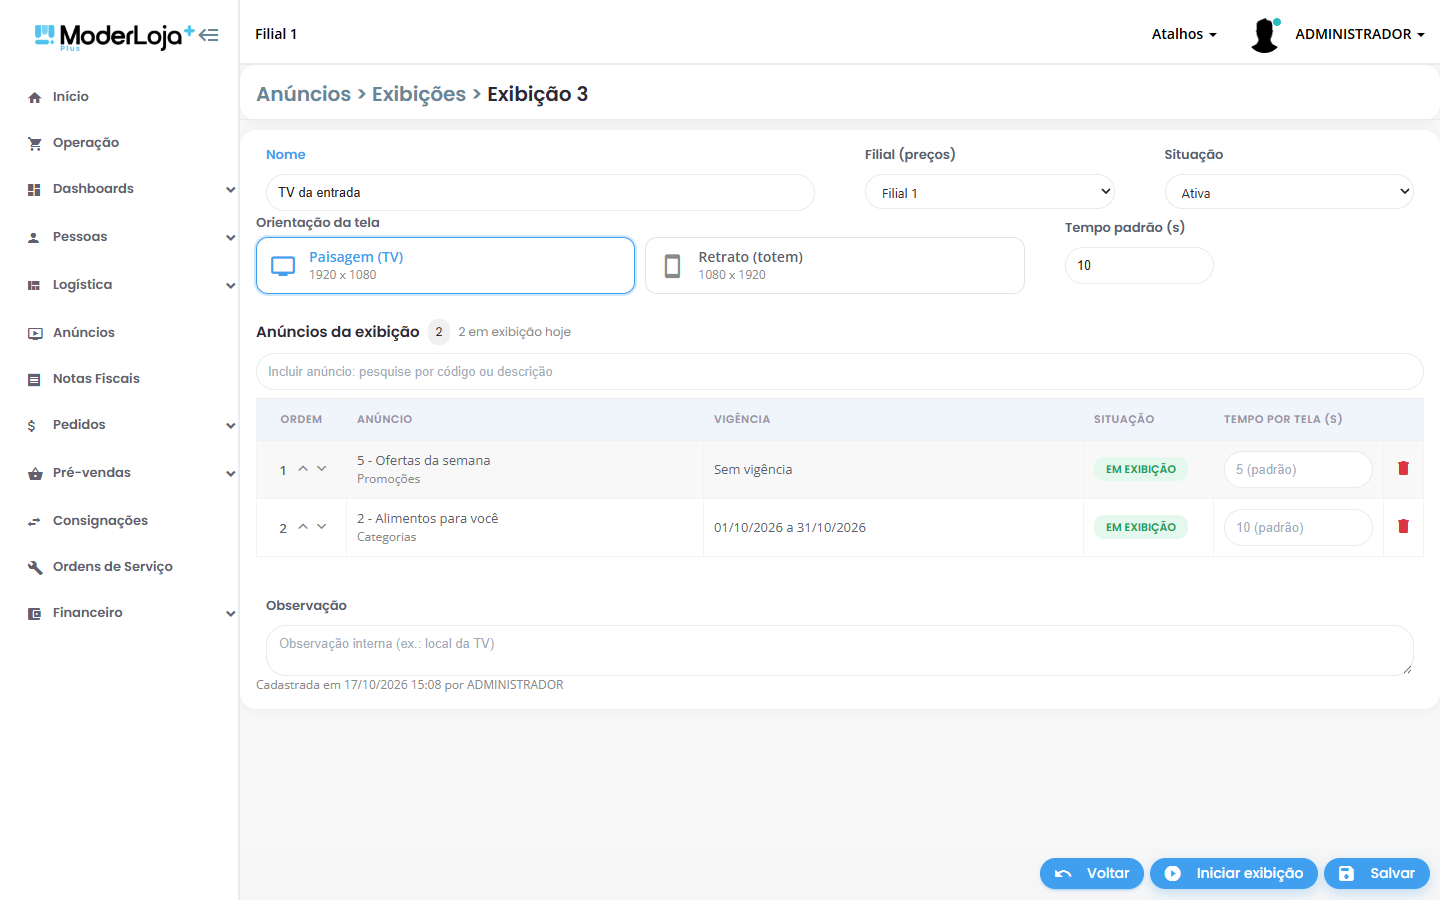Click the Ordem column header
The height and width of the screenshot is (900, 1440).
pos(301,419)
